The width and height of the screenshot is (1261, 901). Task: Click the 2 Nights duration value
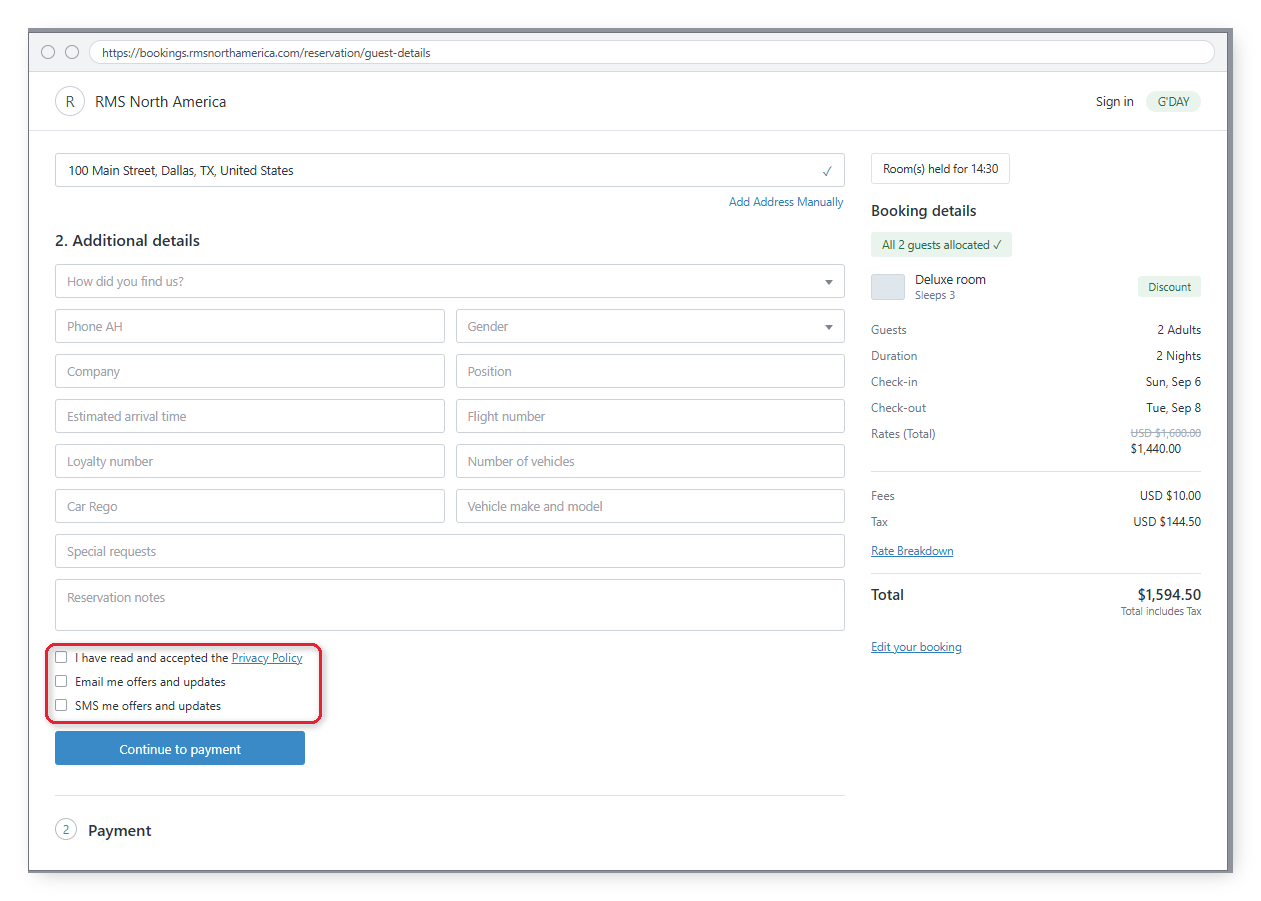pyautogui.click(x=1179, y=356)
